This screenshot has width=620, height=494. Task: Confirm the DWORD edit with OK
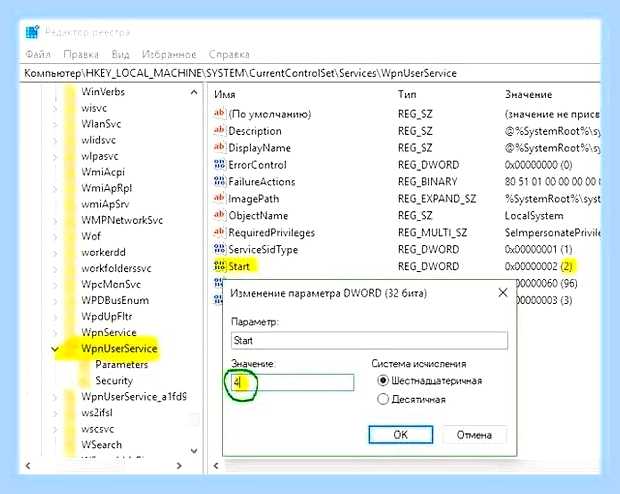(x=401, y=435)
